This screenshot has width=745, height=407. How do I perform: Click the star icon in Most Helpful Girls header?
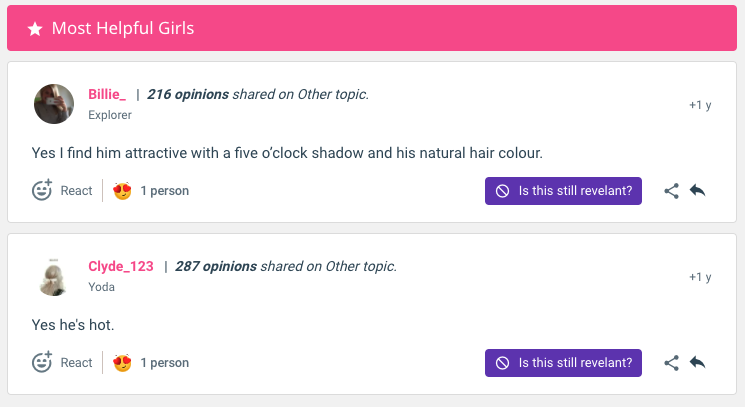tap(35, 29)
